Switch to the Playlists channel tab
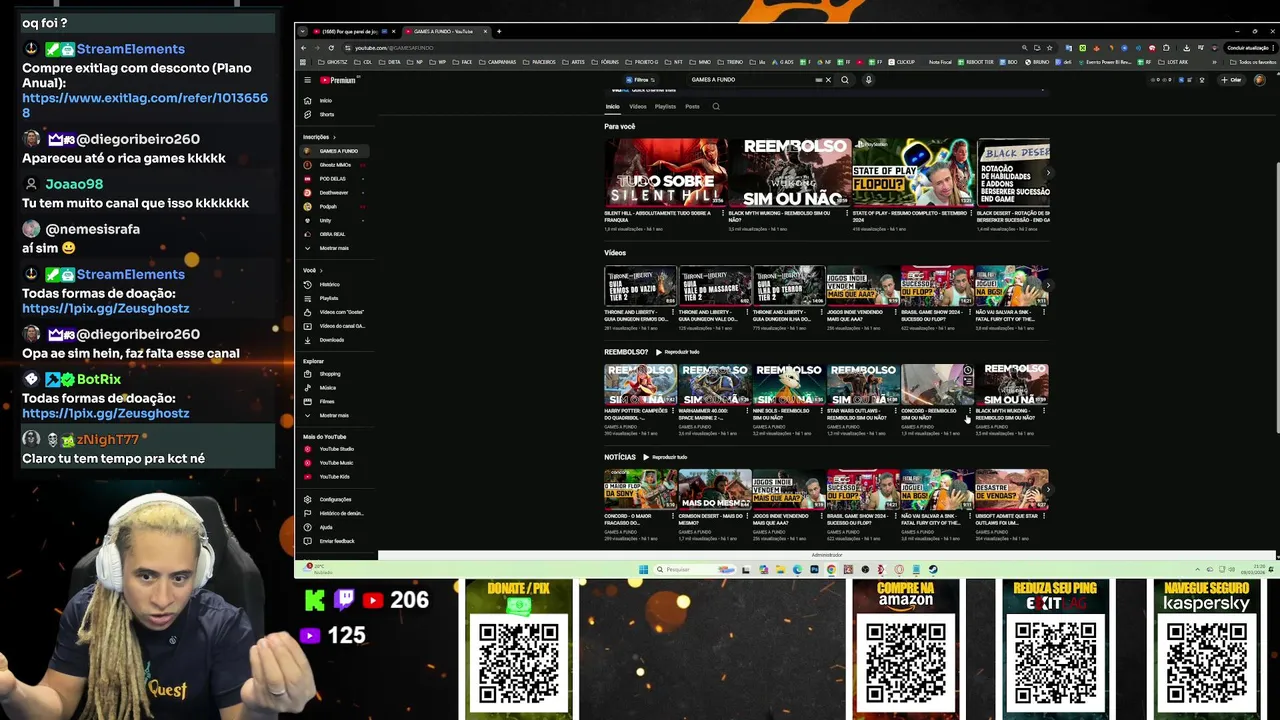1280x720 pixels. (x=665, y=106)
